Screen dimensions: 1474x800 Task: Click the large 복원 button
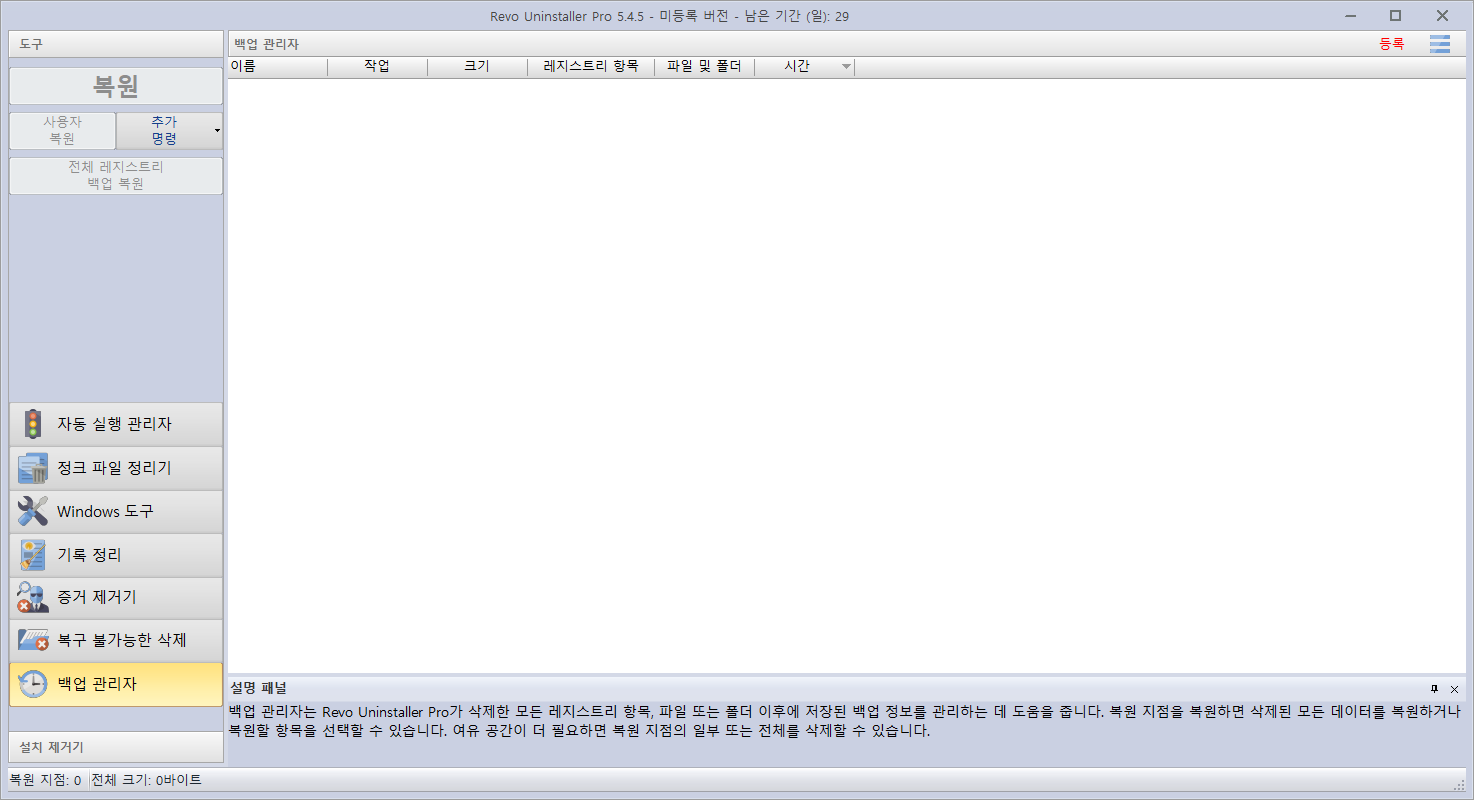pyautogui.click(x=116, y=86)
